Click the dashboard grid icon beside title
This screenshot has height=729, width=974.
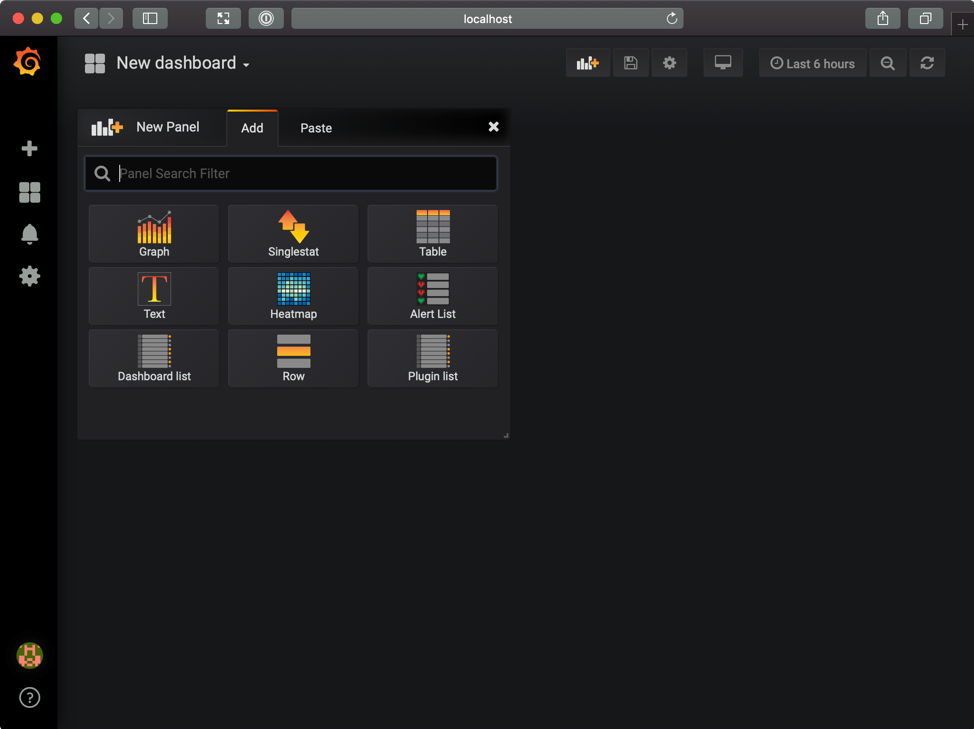click(95, 63)
